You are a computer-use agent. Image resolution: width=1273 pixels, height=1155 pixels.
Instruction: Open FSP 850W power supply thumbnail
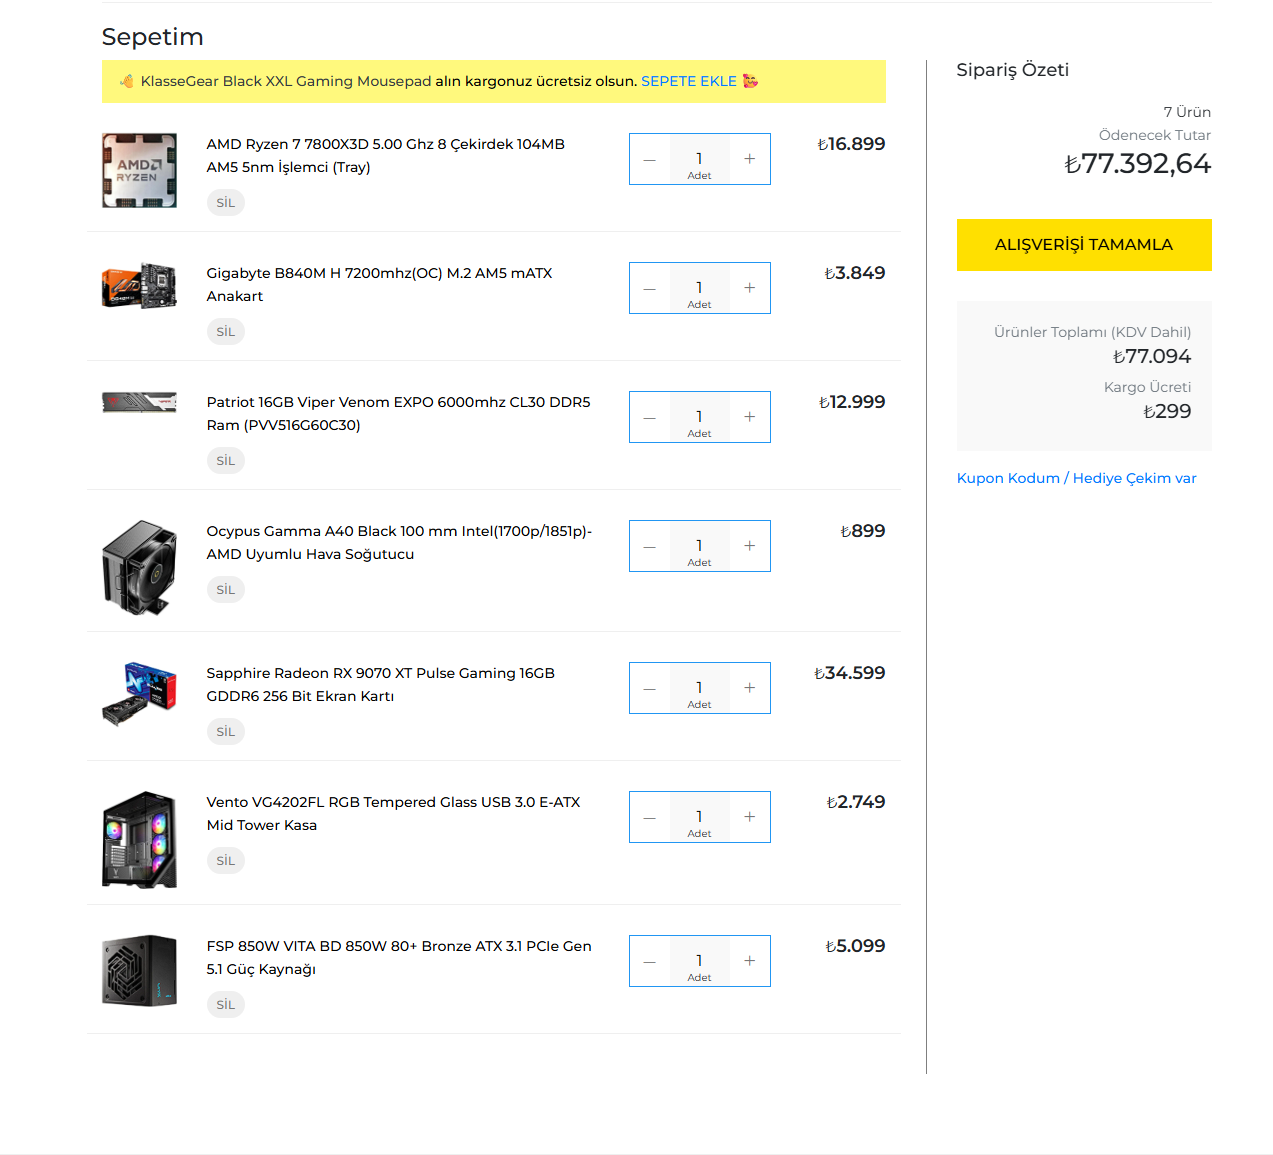pyautogui.click(x=139, y=971)
